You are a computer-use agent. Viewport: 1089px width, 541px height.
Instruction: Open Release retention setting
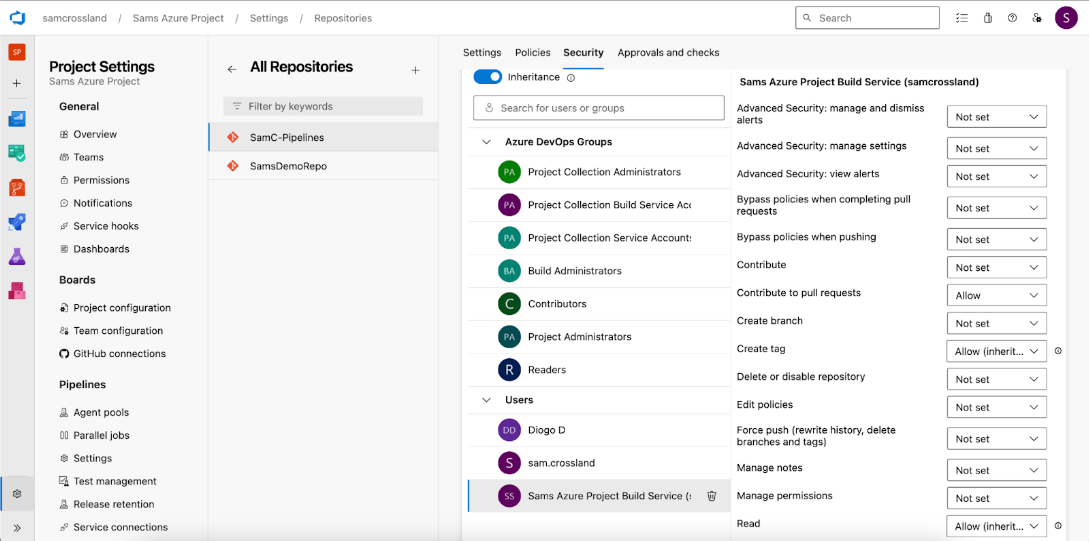(114, 504)
